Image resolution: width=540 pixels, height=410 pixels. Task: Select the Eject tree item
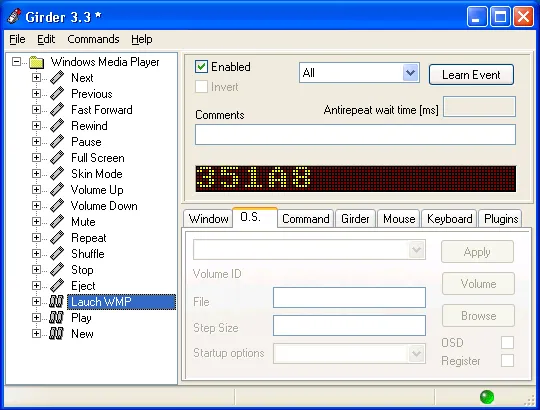click(83, 286)
